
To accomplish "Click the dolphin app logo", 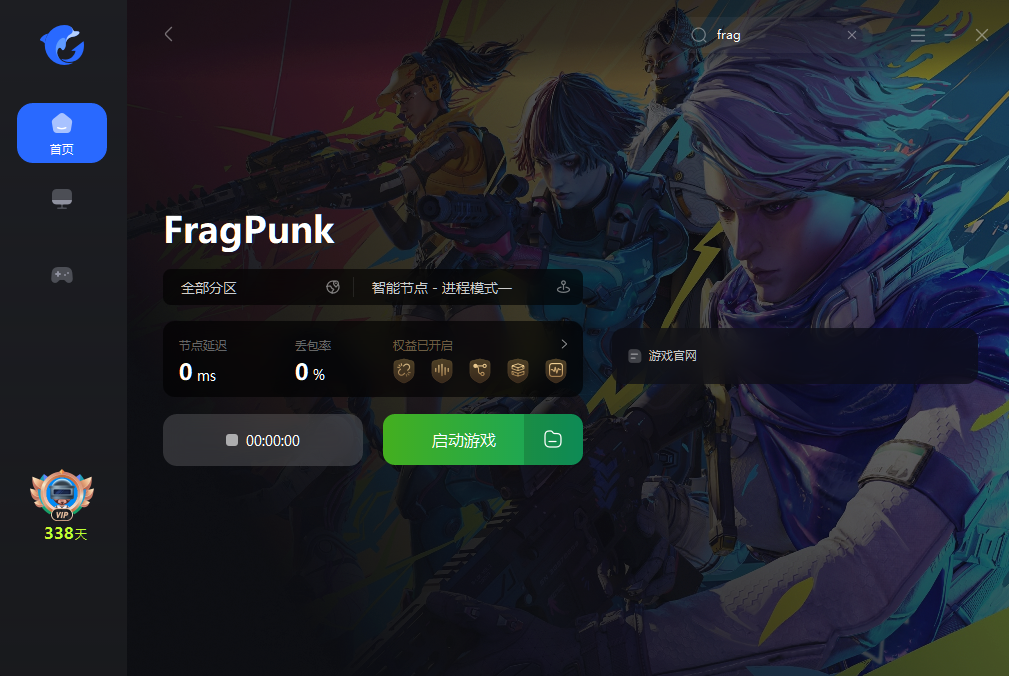I will tap(62, 45).
